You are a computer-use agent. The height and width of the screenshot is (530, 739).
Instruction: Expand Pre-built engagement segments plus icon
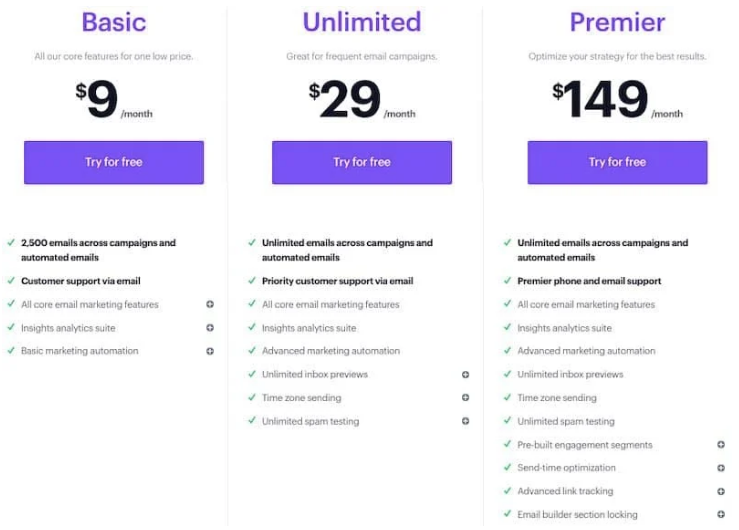click(x=721, y=444)
